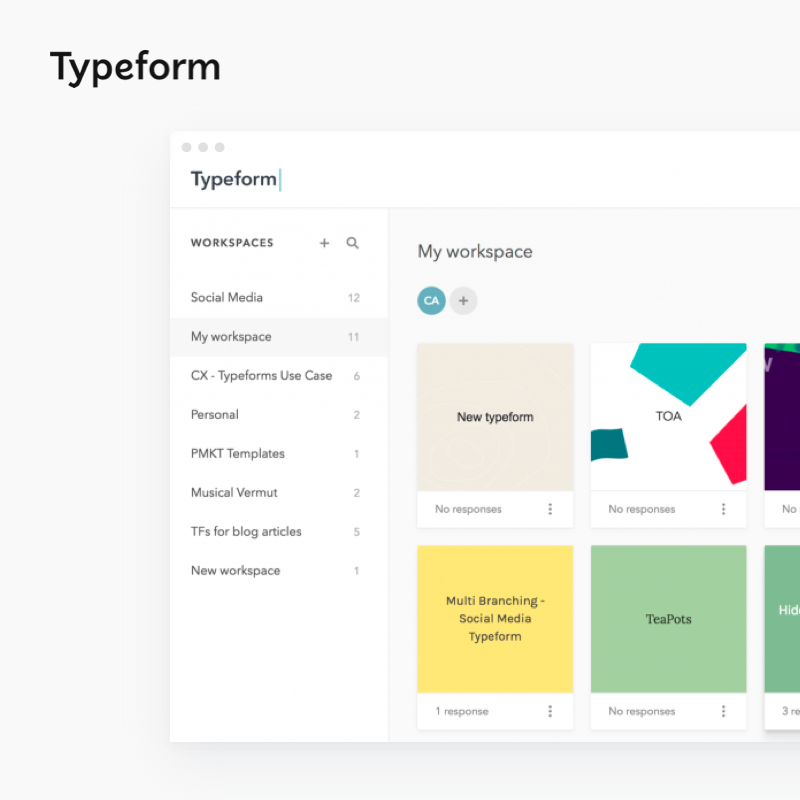Open the PMKT Templates workspace
Viewport: 800px width, 800px height.
click(x=279, y=454)
